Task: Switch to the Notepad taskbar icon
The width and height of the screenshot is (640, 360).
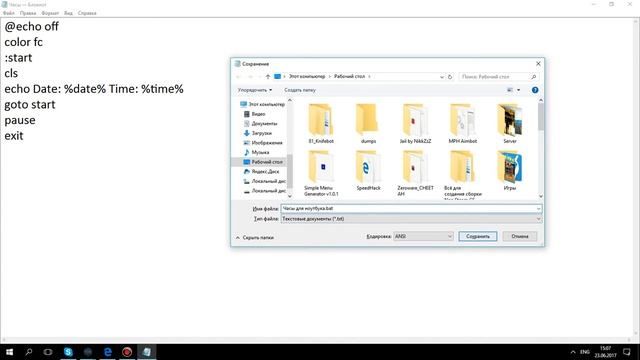Action: (147, 352)
